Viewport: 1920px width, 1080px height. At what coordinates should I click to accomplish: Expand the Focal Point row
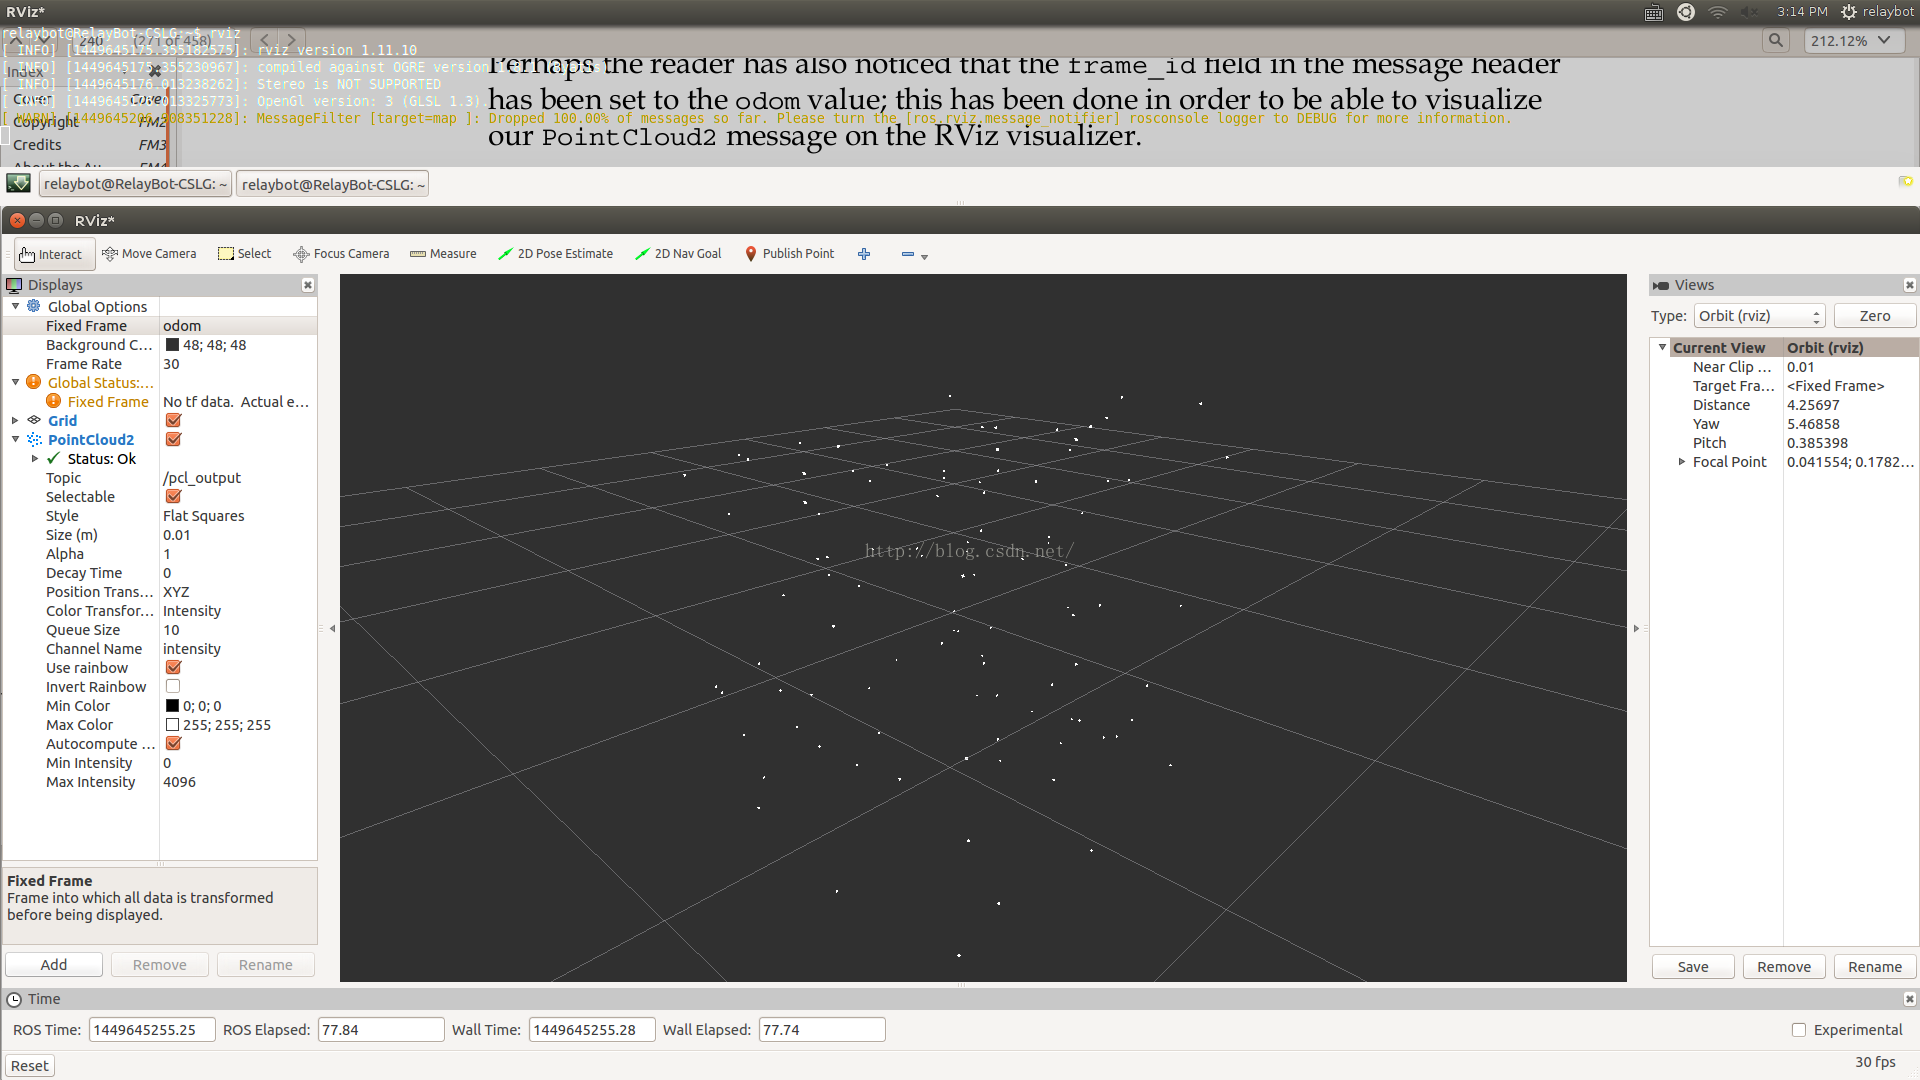(1682, 462)
